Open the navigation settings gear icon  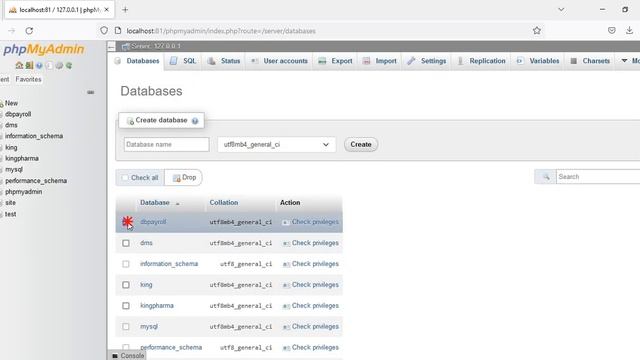coord(59,65)
